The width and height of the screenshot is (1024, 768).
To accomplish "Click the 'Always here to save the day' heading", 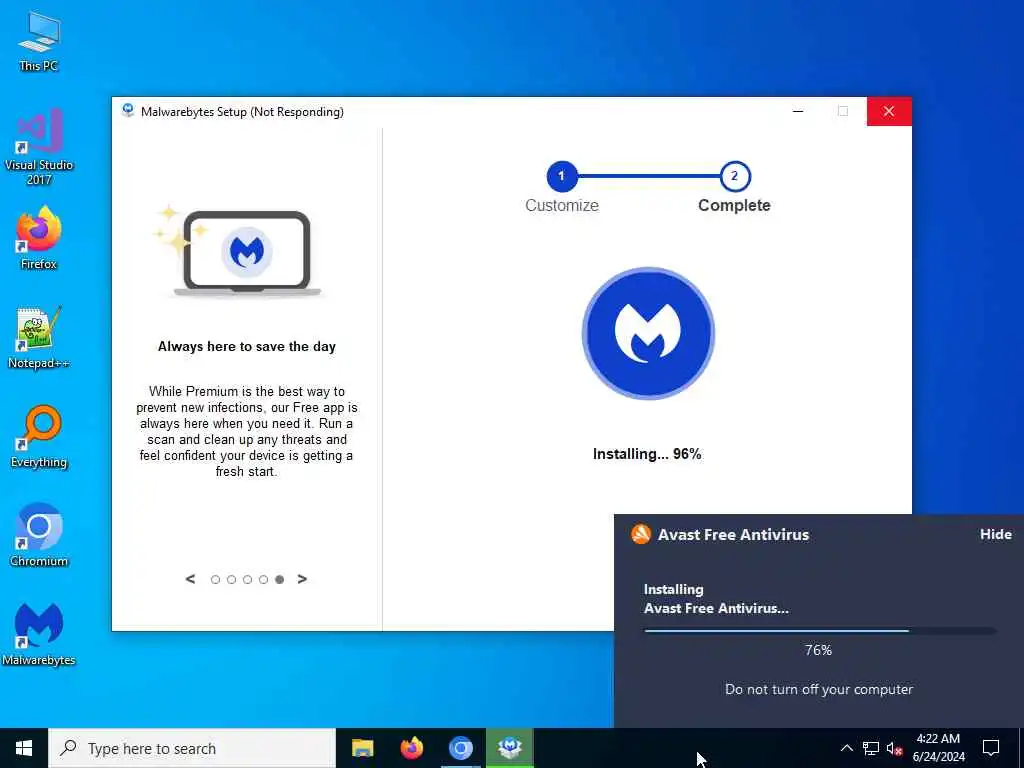I will click(x=247, y=347).
